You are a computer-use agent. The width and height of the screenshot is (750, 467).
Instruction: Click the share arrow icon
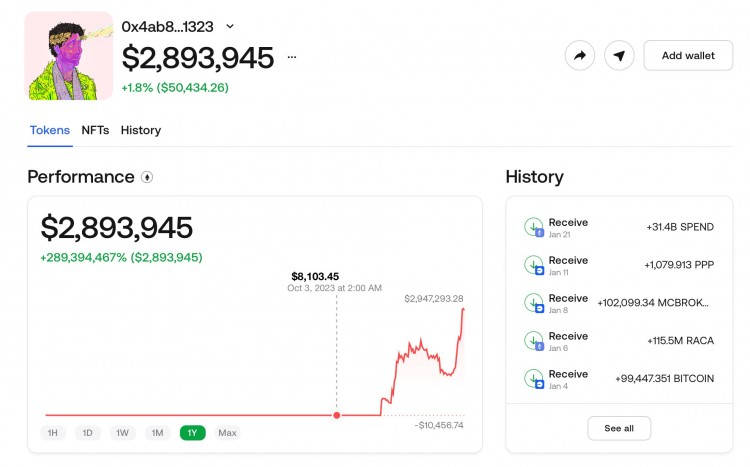(x=580, y=56)
